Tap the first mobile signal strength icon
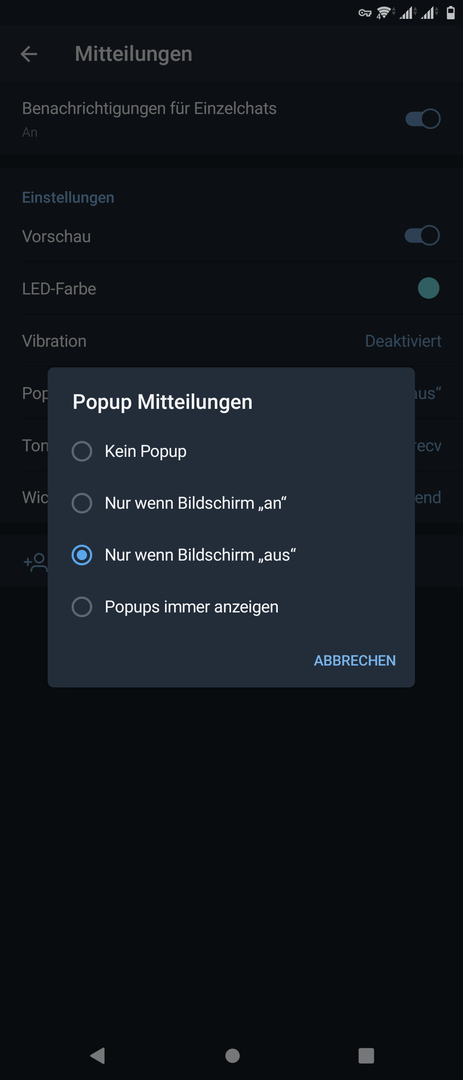The width and height of the screenshot is (463, 1080). click(407, 13)
